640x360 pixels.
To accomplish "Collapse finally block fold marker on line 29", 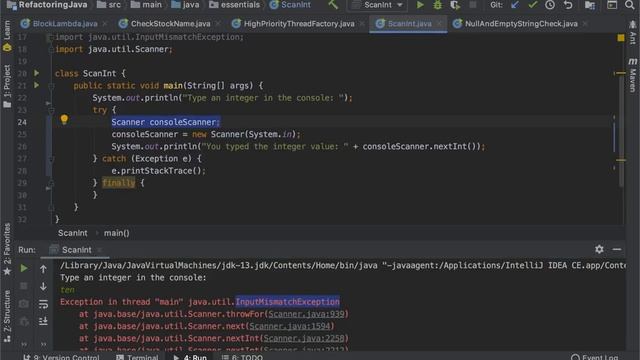I will [51, 183].
